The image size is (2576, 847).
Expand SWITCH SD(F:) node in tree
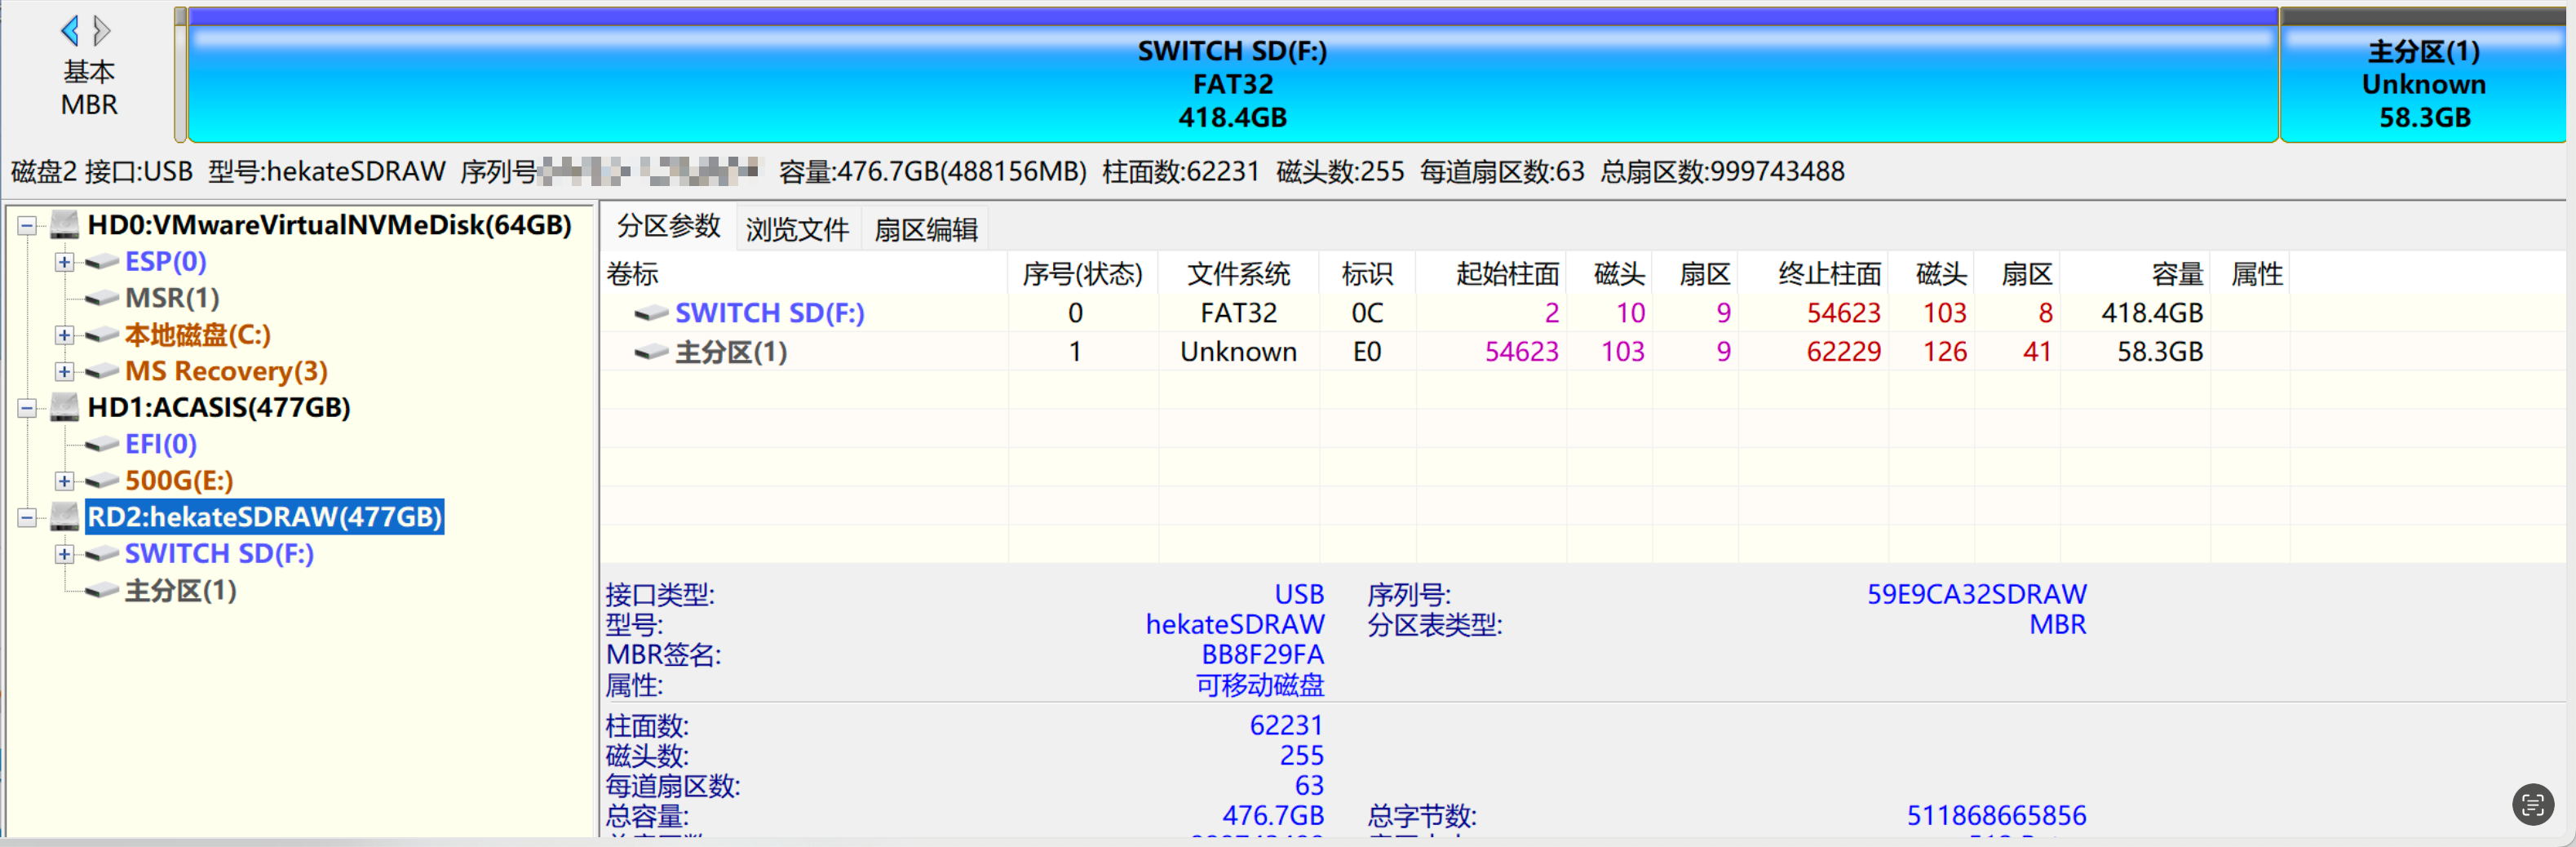coord(64,554)
